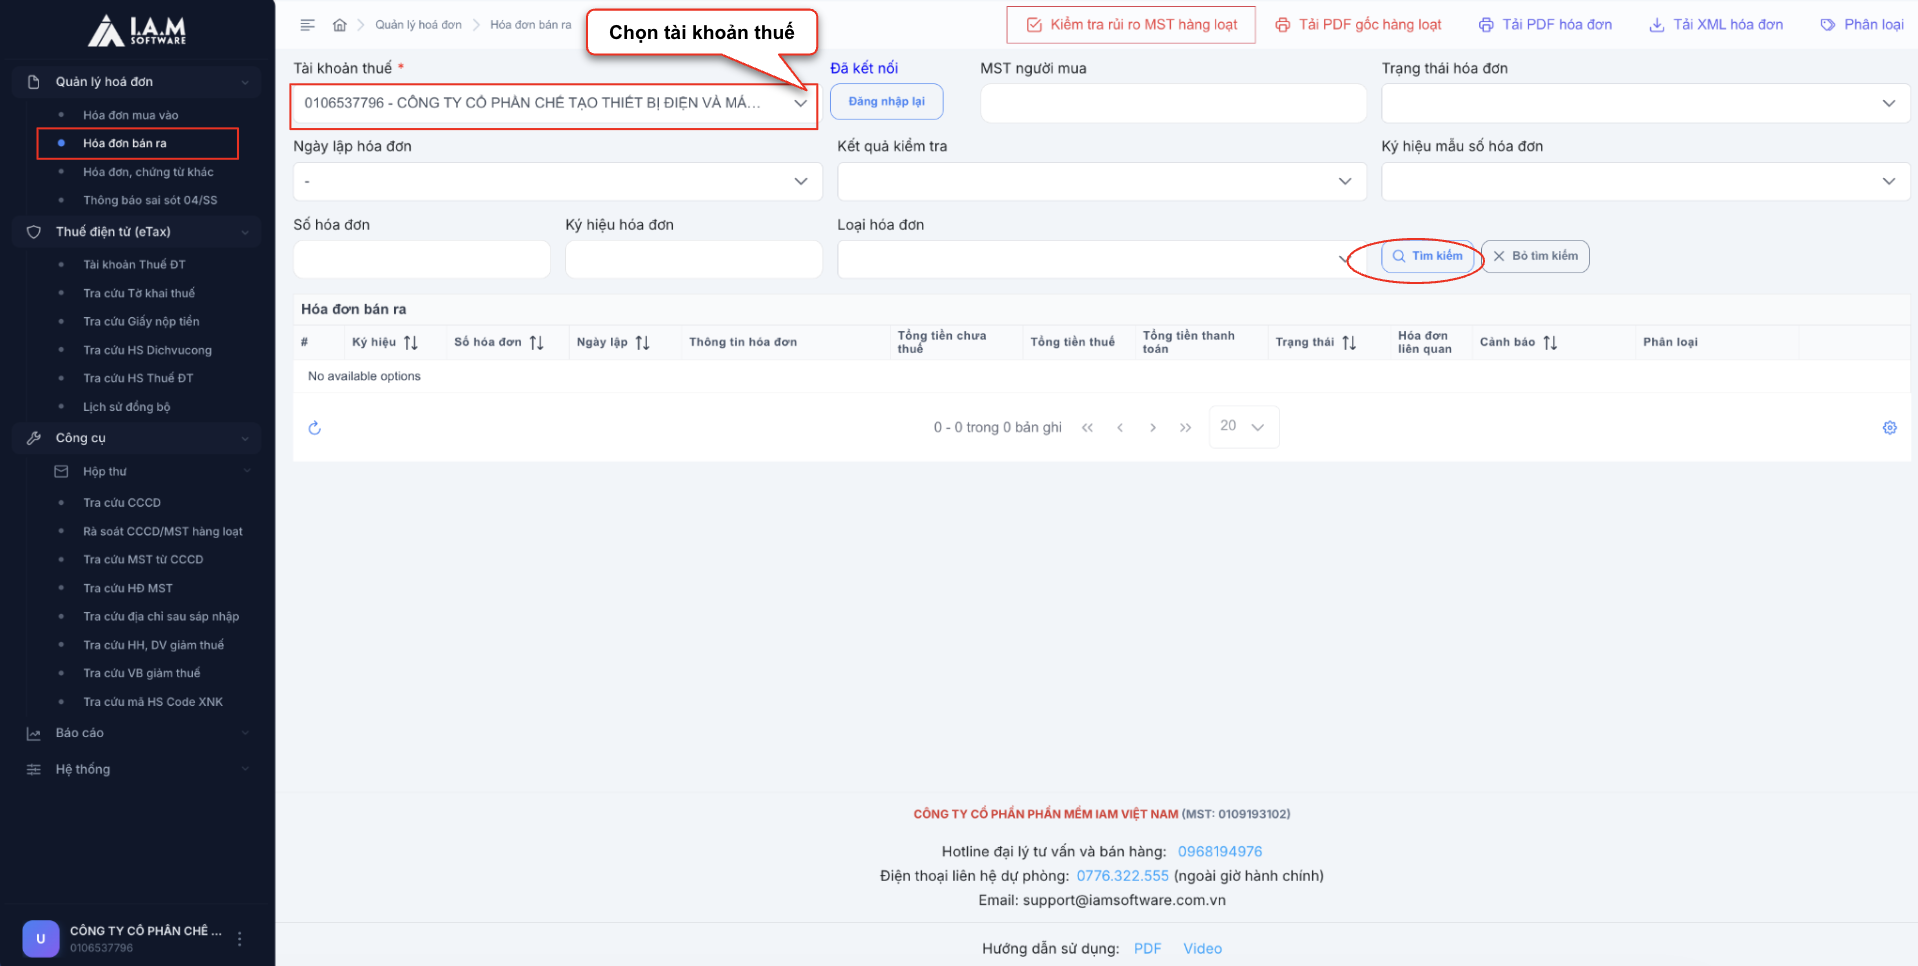The image size is (1918, 966).
Task: Jump to last page double arrow
Action: [x=1185, y=428]
